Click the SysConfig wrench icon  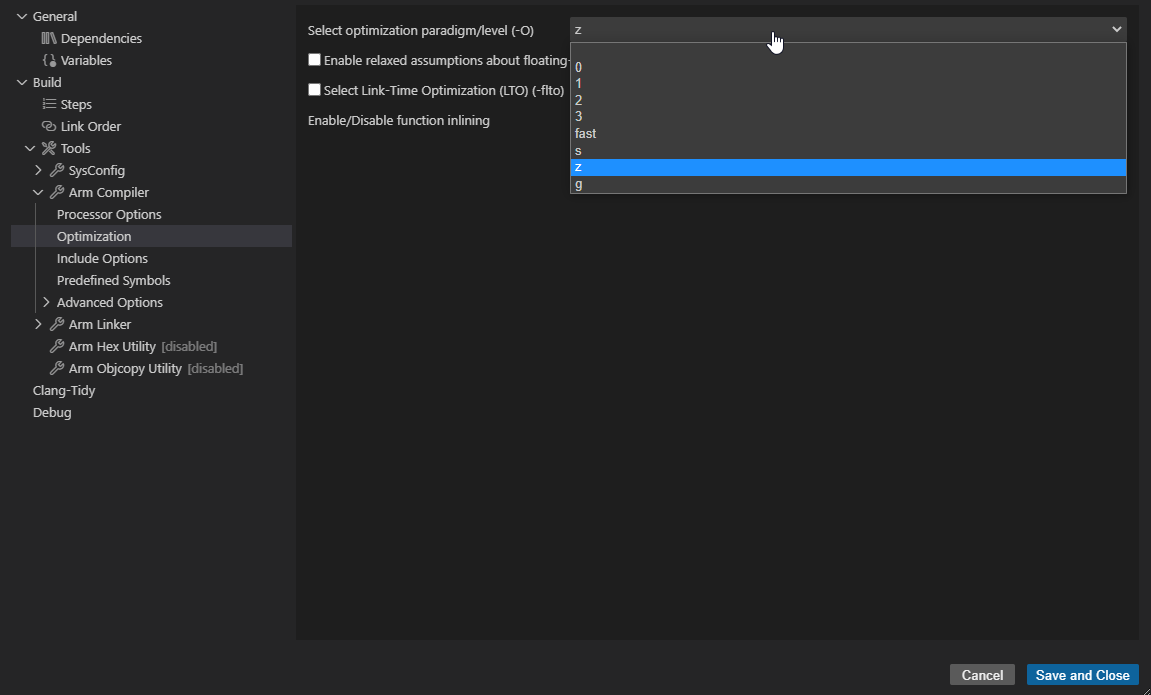click(57, 170)
